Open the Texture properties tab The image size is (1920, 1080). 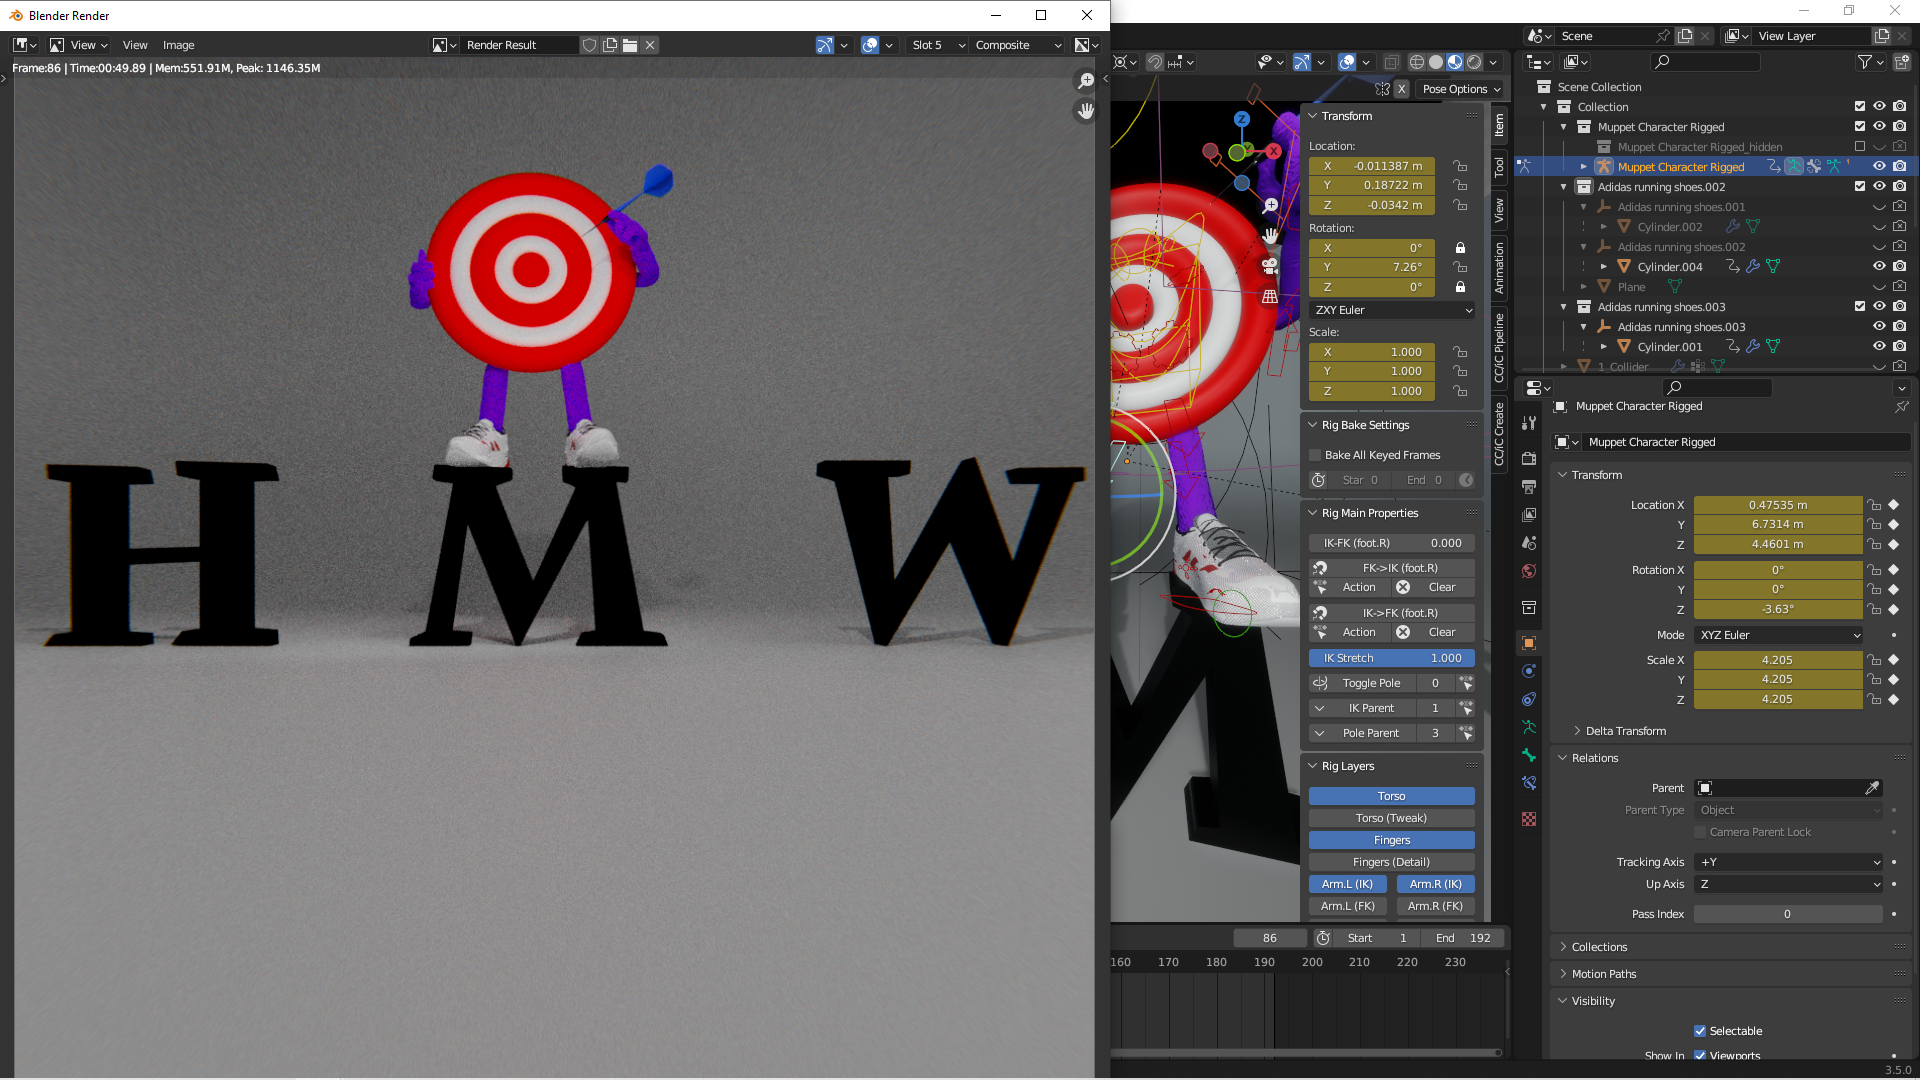pos(1529,819)
